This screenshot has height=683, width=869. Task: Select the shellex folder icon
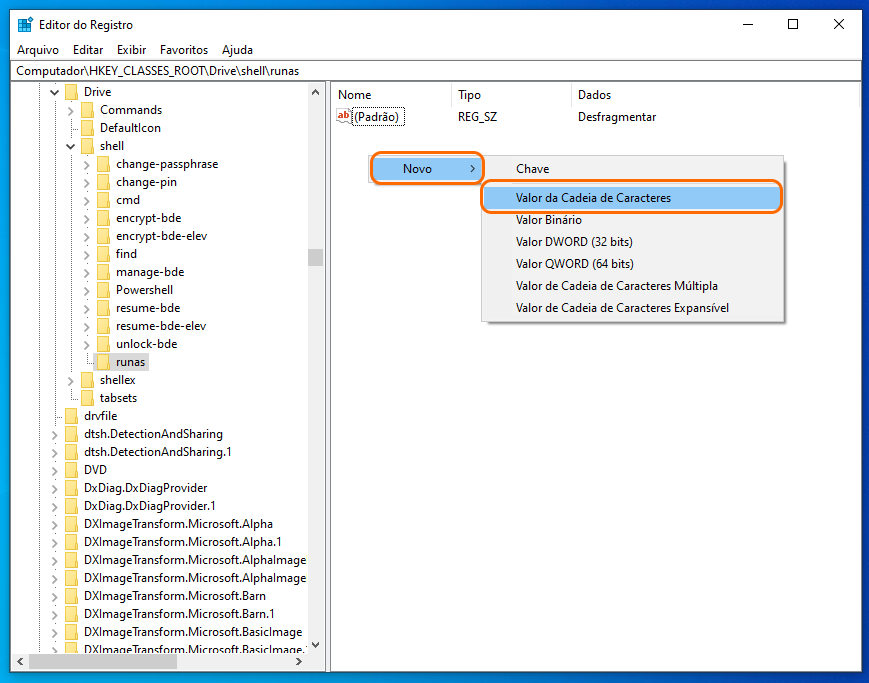(88, 380)
